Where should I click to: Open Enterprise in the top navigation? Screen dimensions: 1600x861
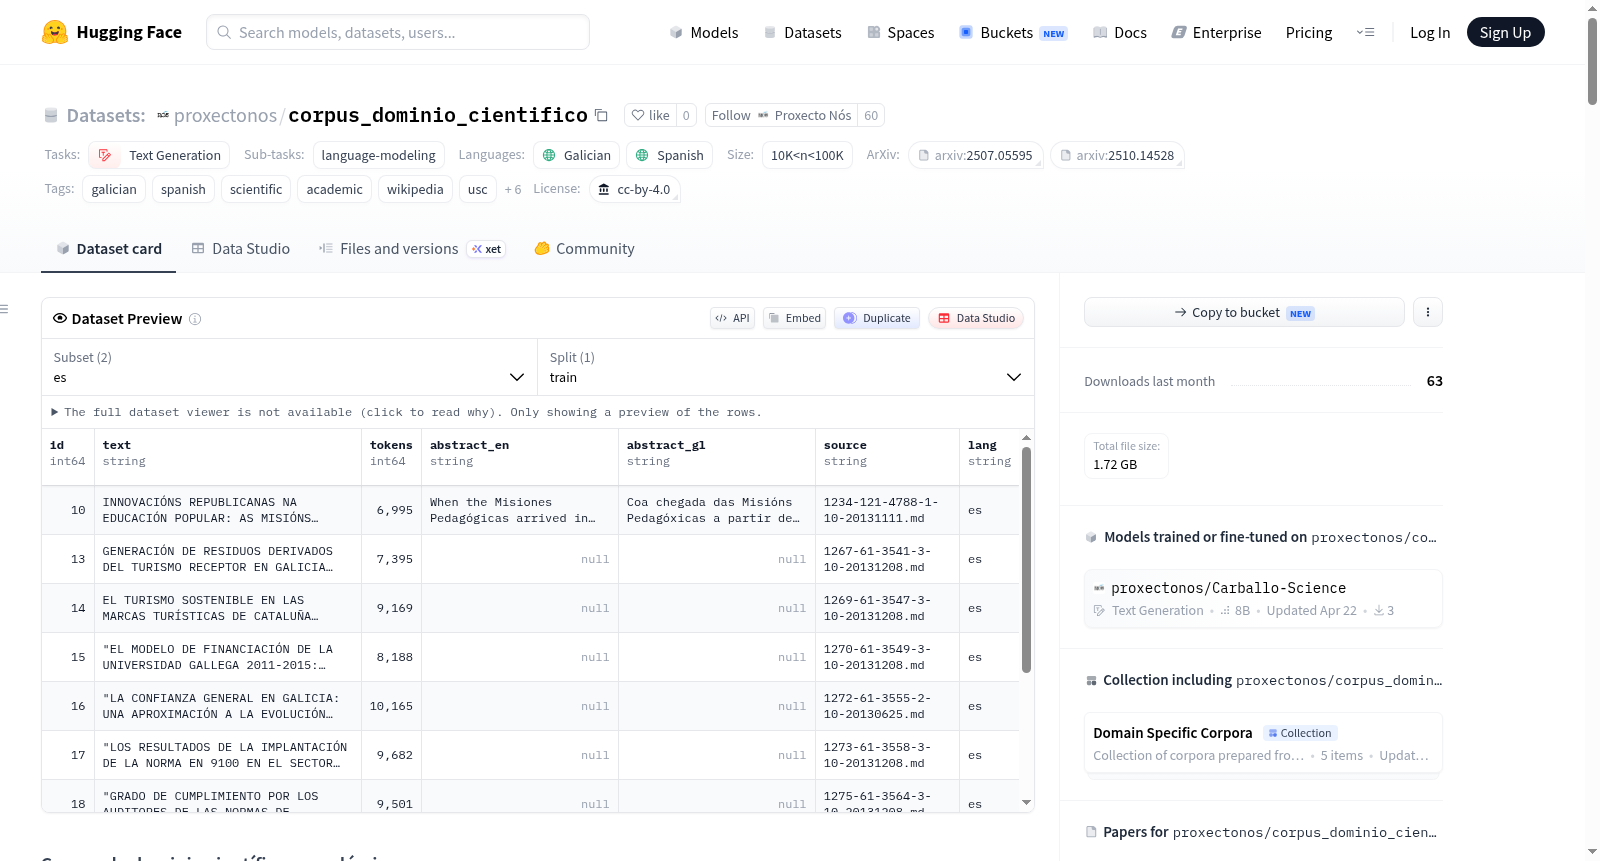(x=1216, y=32)
